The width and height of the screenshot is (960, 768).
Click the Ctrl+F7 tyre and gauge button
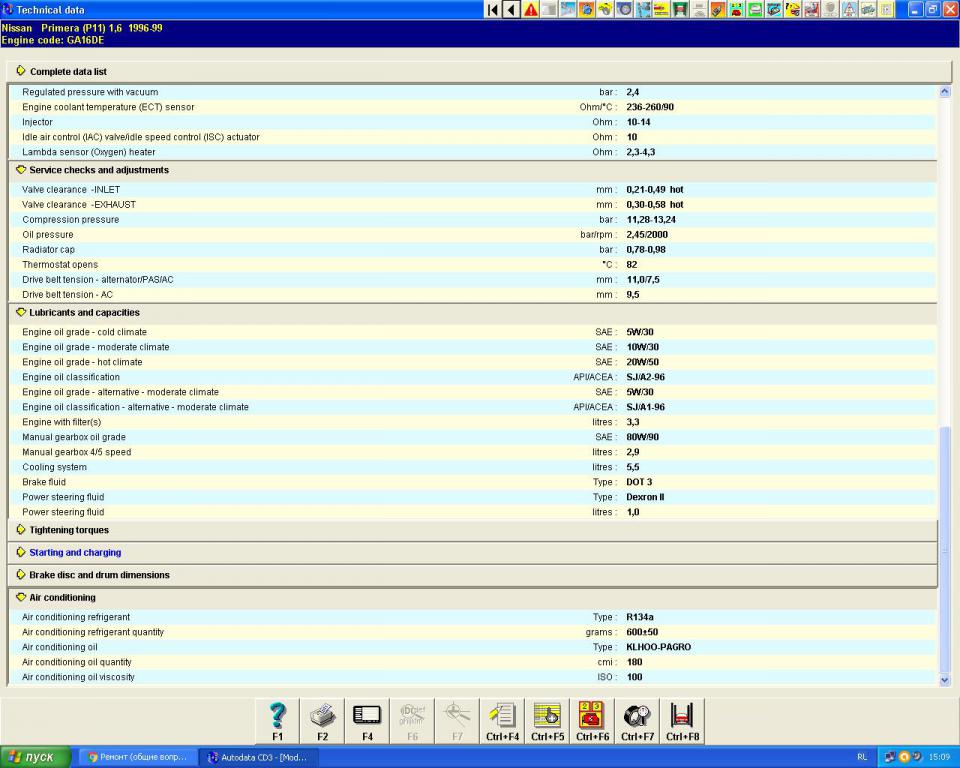click(637, 721)
